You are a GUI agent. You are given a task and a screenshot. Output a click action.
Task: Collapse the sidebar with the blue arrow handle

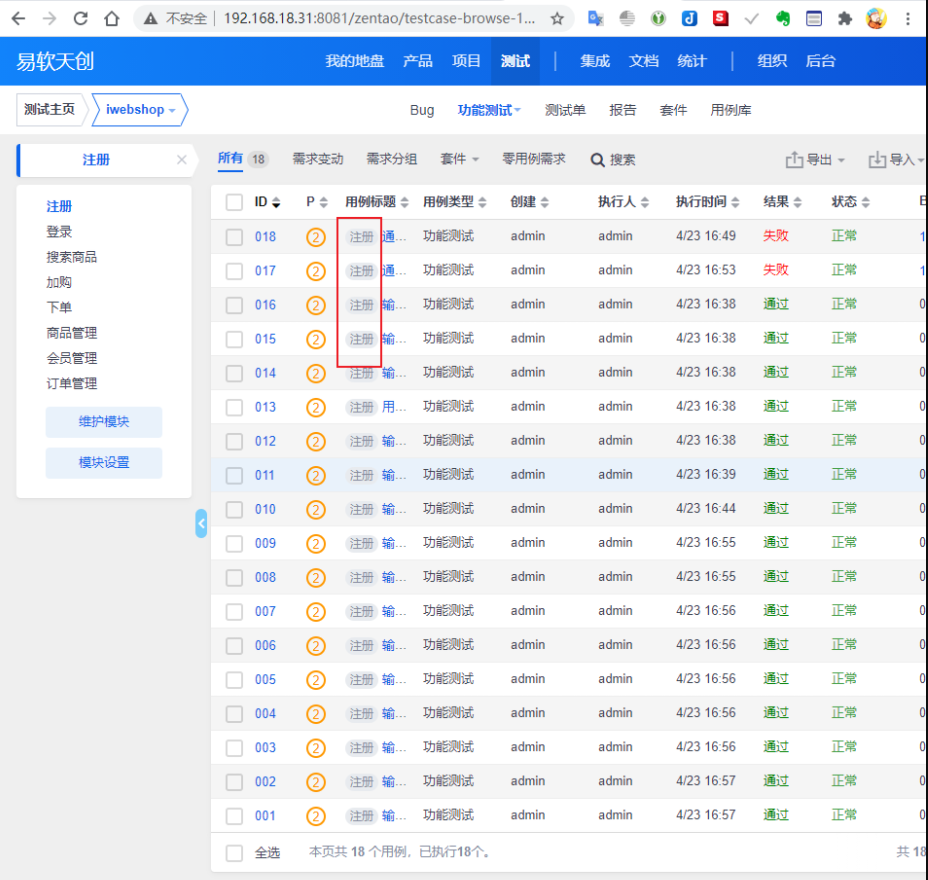tap(201, 523)
